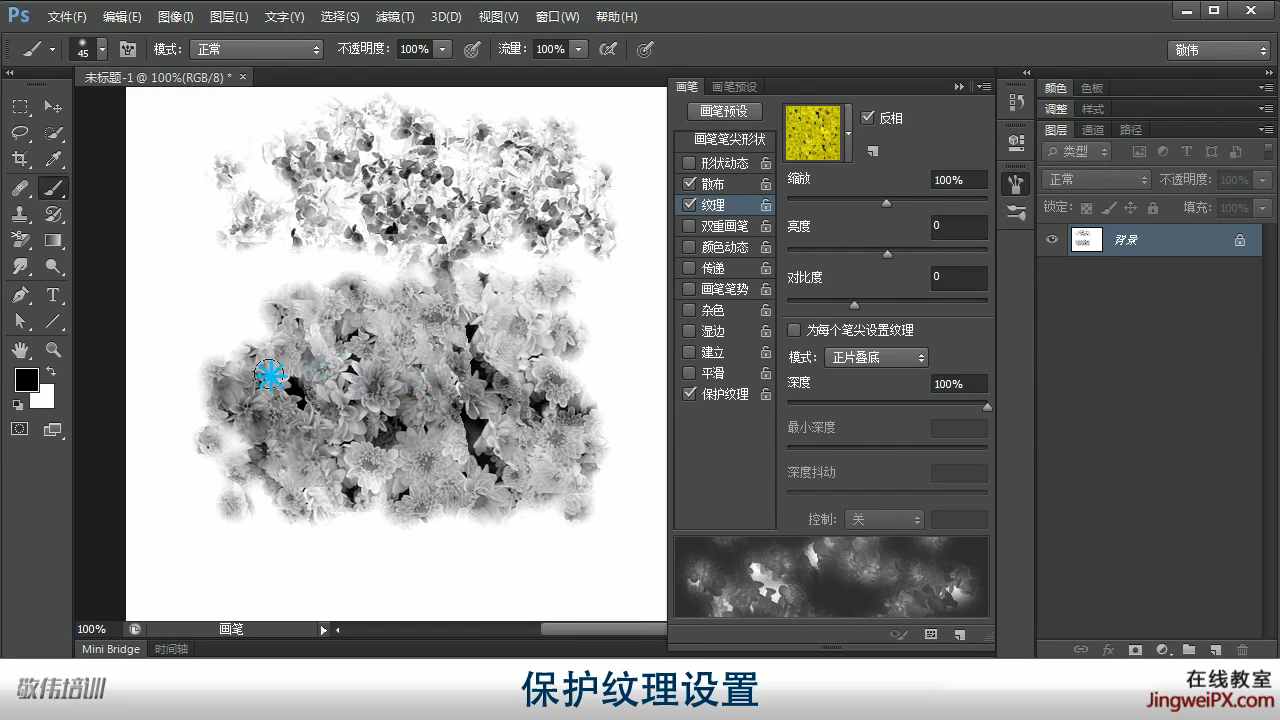Open the layer blend mode 正常 dropdown

(x=1097, y=180)
